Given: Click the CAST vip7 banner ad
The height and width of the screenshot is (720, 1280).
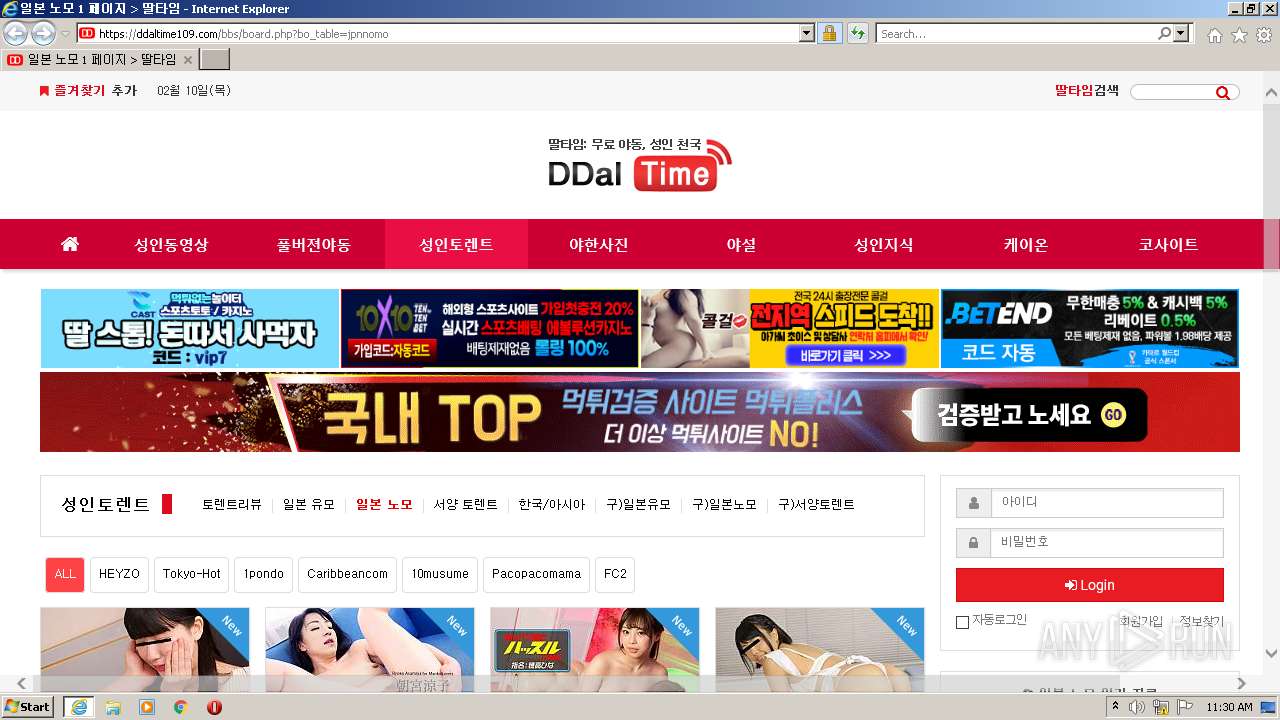Looking at the screenshot, I should coord(190,329).
